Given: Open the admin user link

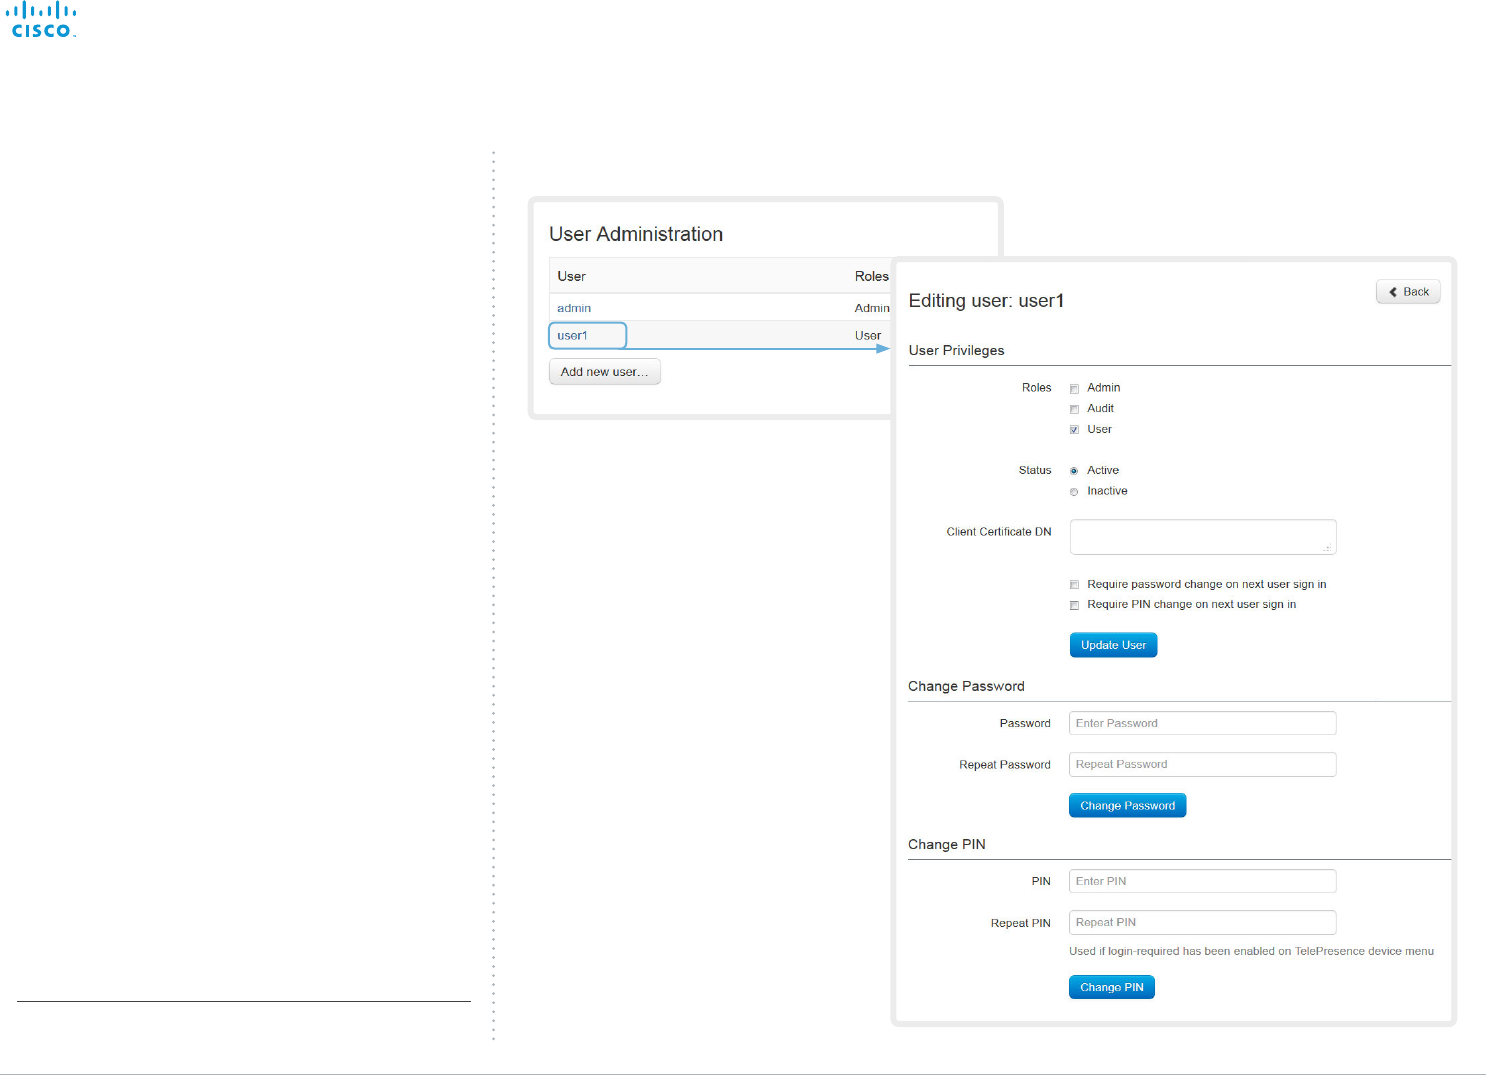Looking at the screenshot, I should (574, 308).
